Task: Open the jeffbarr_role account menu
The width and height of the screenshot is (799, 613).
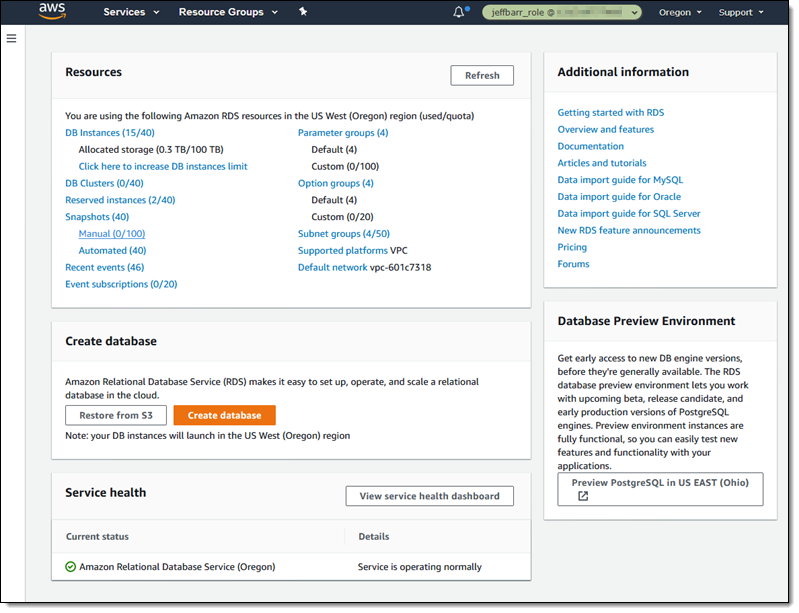Action: (562, 13)
